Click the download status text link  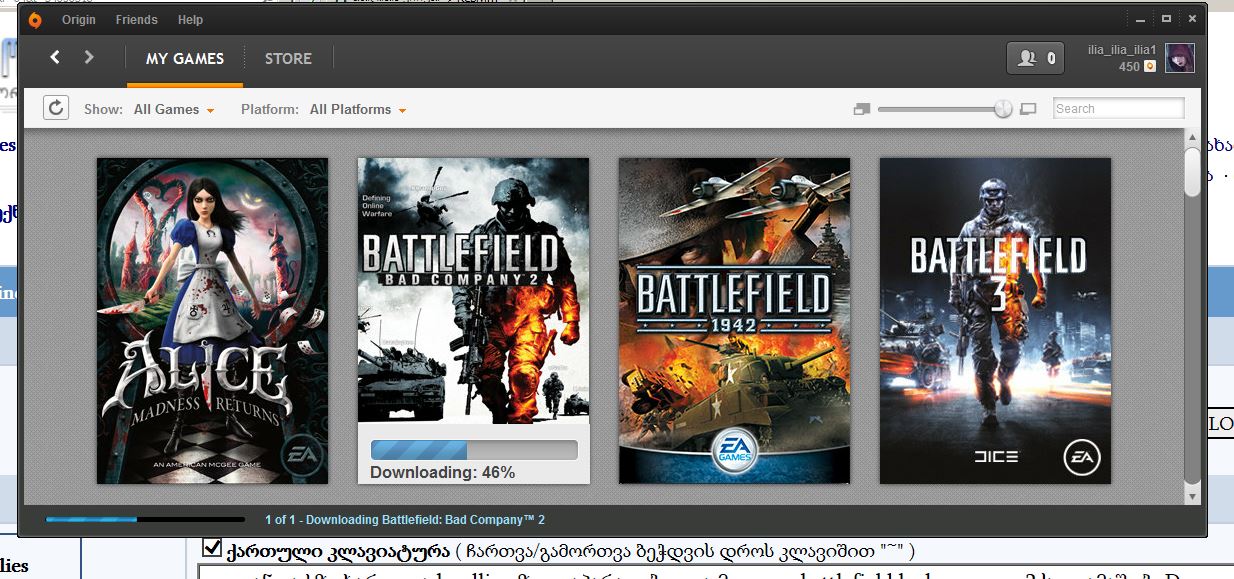405,520
